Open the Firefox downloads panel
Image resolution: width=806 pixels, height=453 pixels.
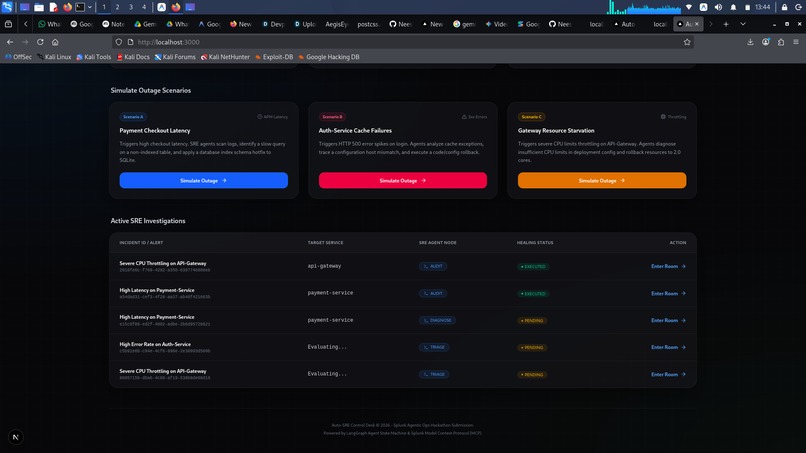point(750,42)
